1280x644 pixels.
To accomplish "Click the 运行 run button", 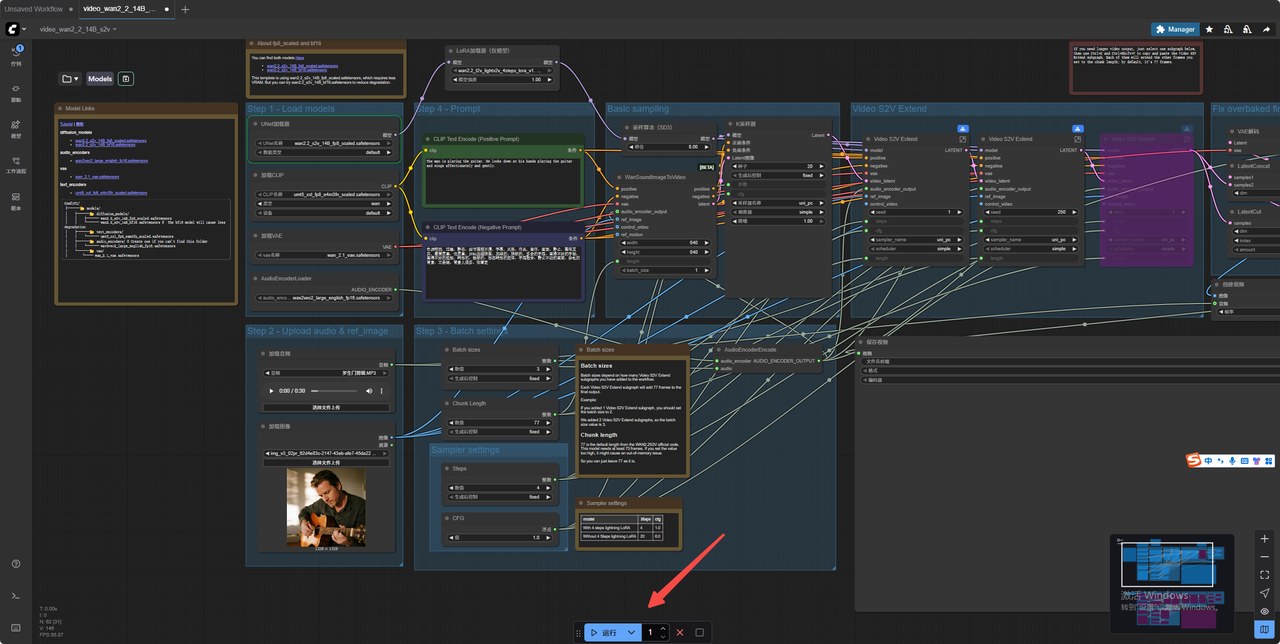I will tap(603, 632).
